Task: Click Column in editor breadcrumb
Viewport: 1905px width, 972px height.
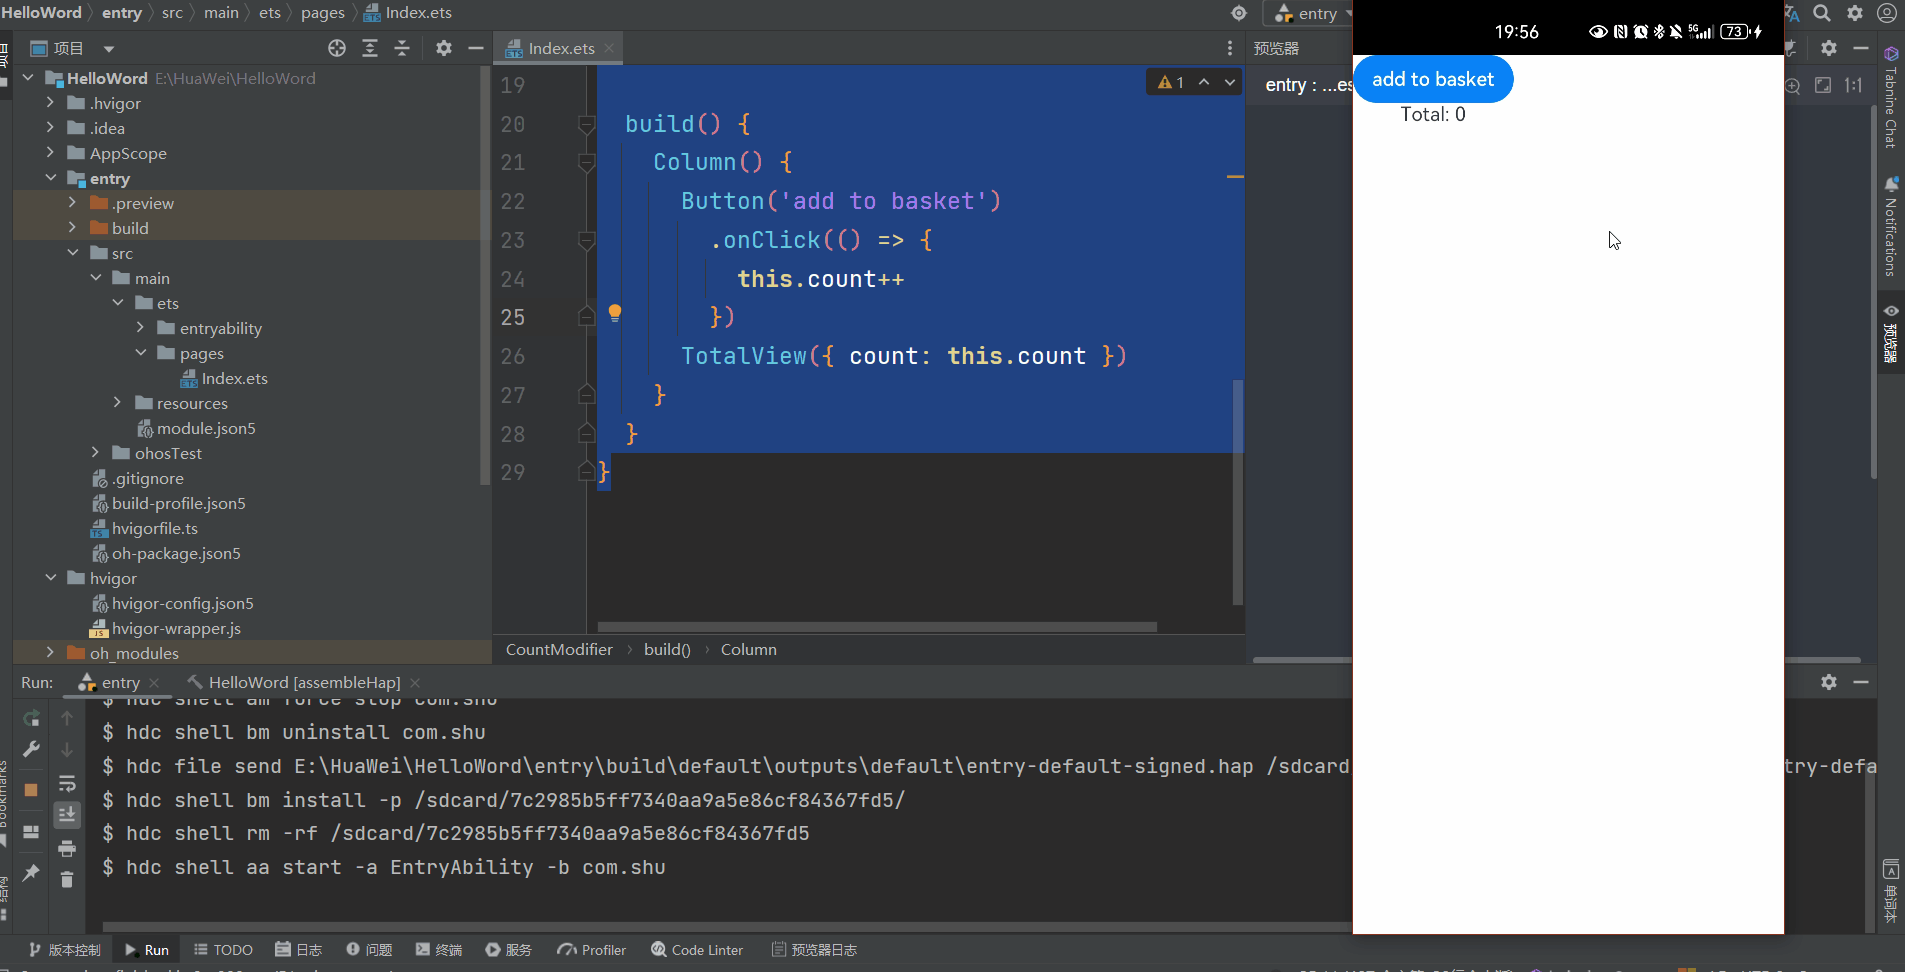Action: pos(748,649)
